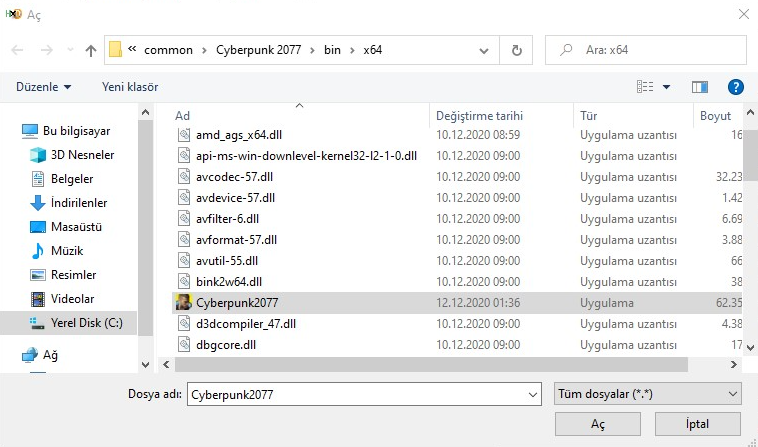Click file list vertical scrollbar down arrow

point(750,347)
